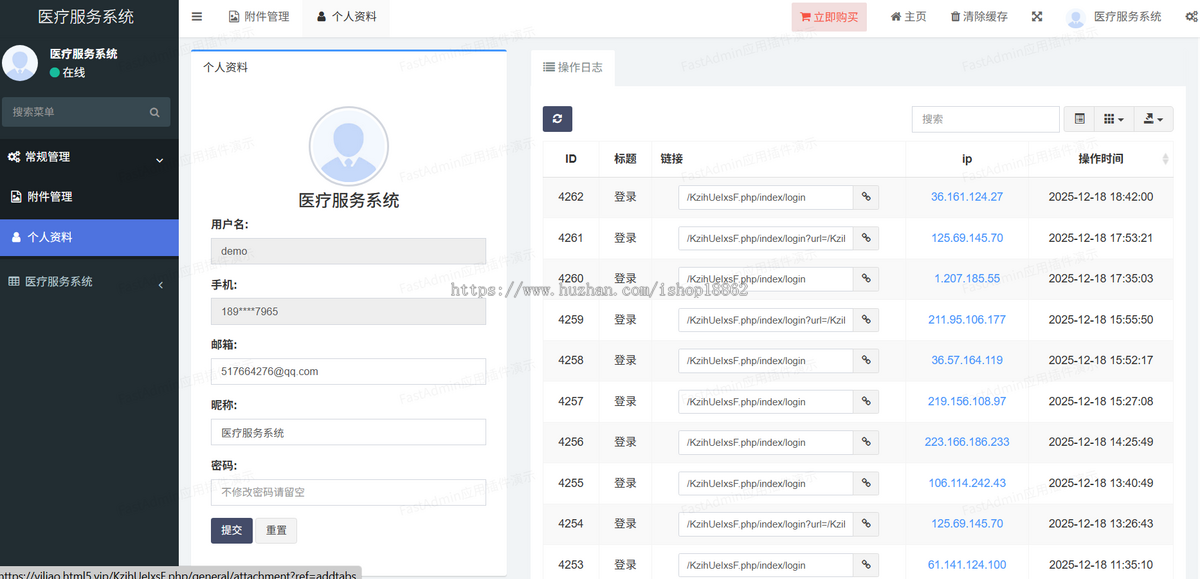Click the magnifier icon in the menu search box

pos(155,111)
